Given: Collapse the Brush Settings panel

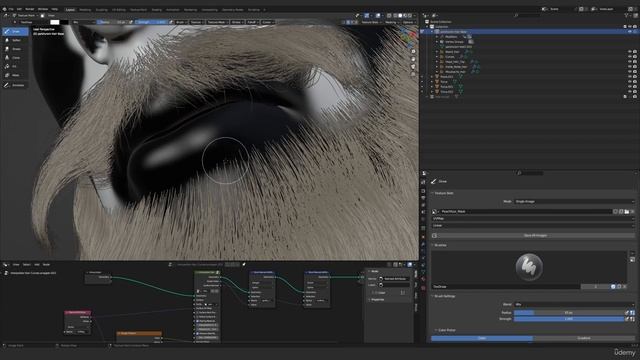Looking at the screenshot, I should pyautogui.click(x=444, y=296).
